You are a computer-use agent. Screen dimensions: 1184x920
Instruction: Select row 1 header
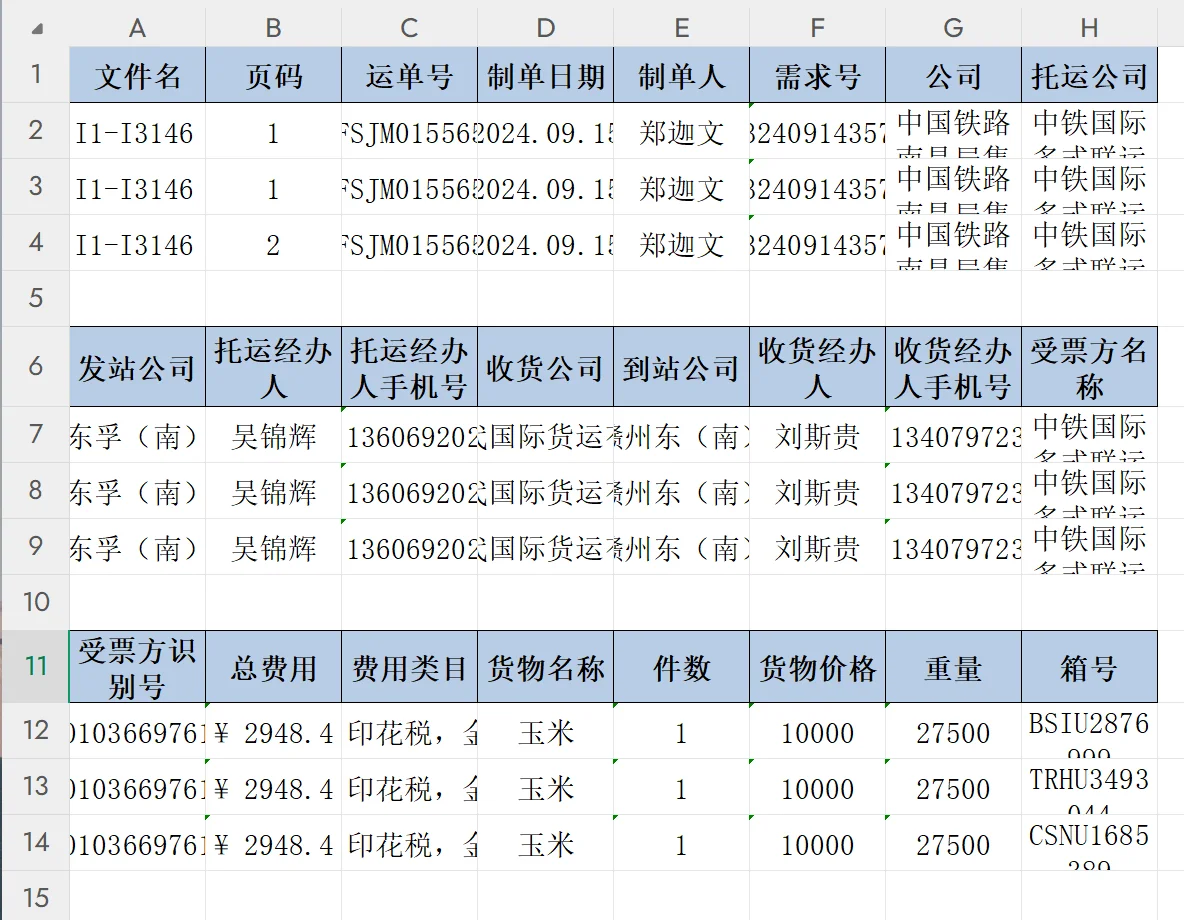tap(34, 75)
